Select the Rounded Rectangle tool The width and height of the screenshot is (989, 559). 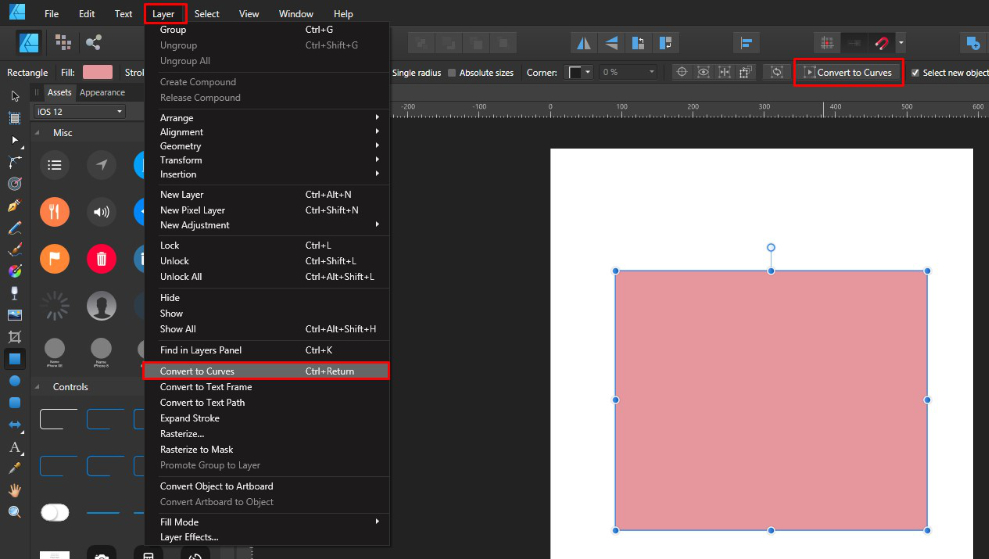pyautogui.click(x=15, y=403)
